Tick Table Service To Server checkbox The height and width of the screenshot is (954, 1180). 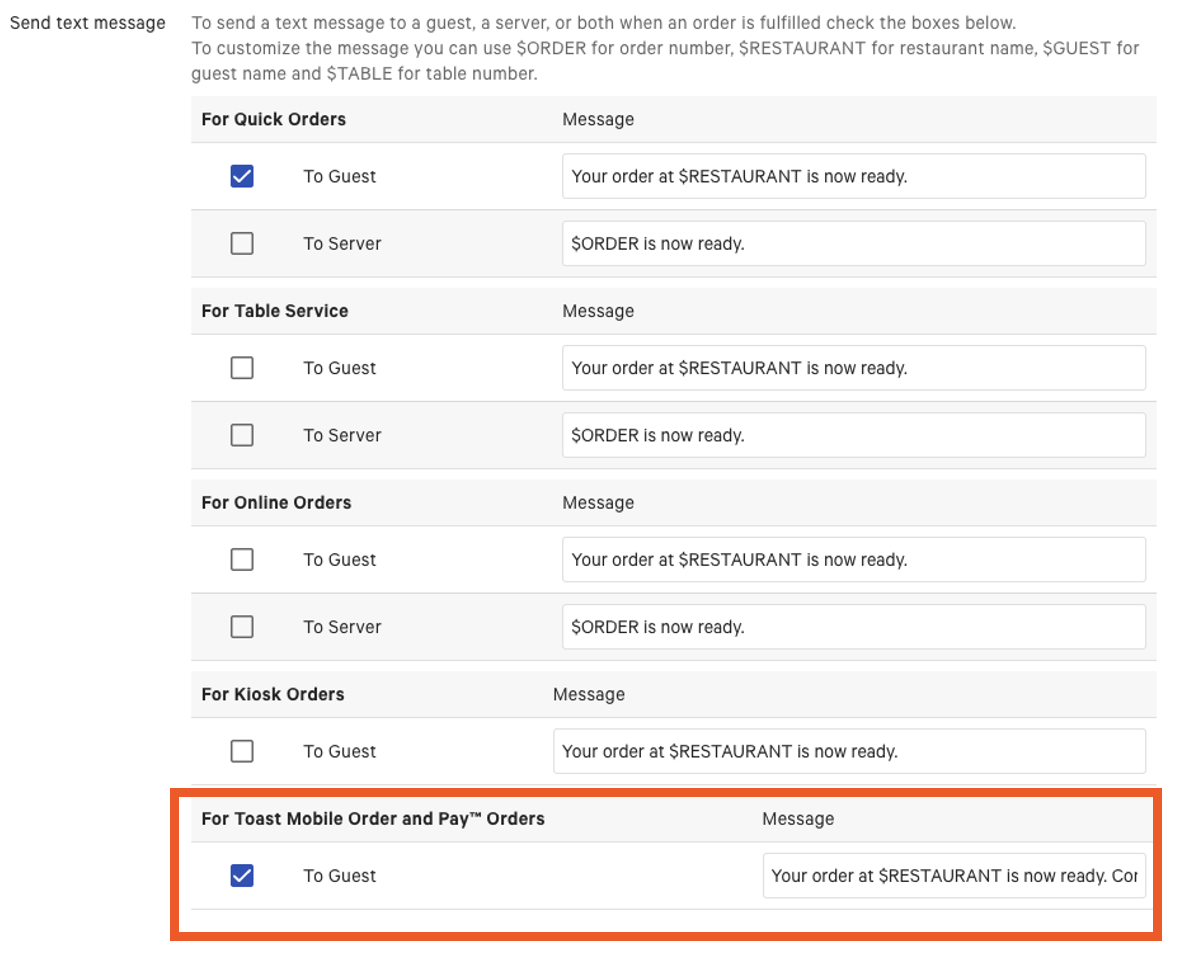click(x=242, y=435)
